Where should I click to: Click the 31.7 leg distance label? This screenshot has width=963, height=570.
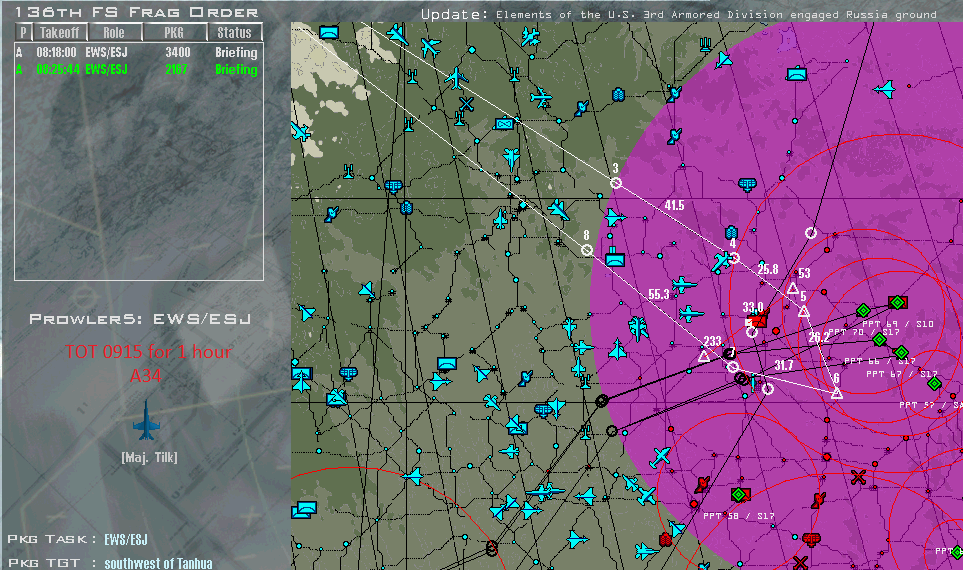click(x=783, y=365)
